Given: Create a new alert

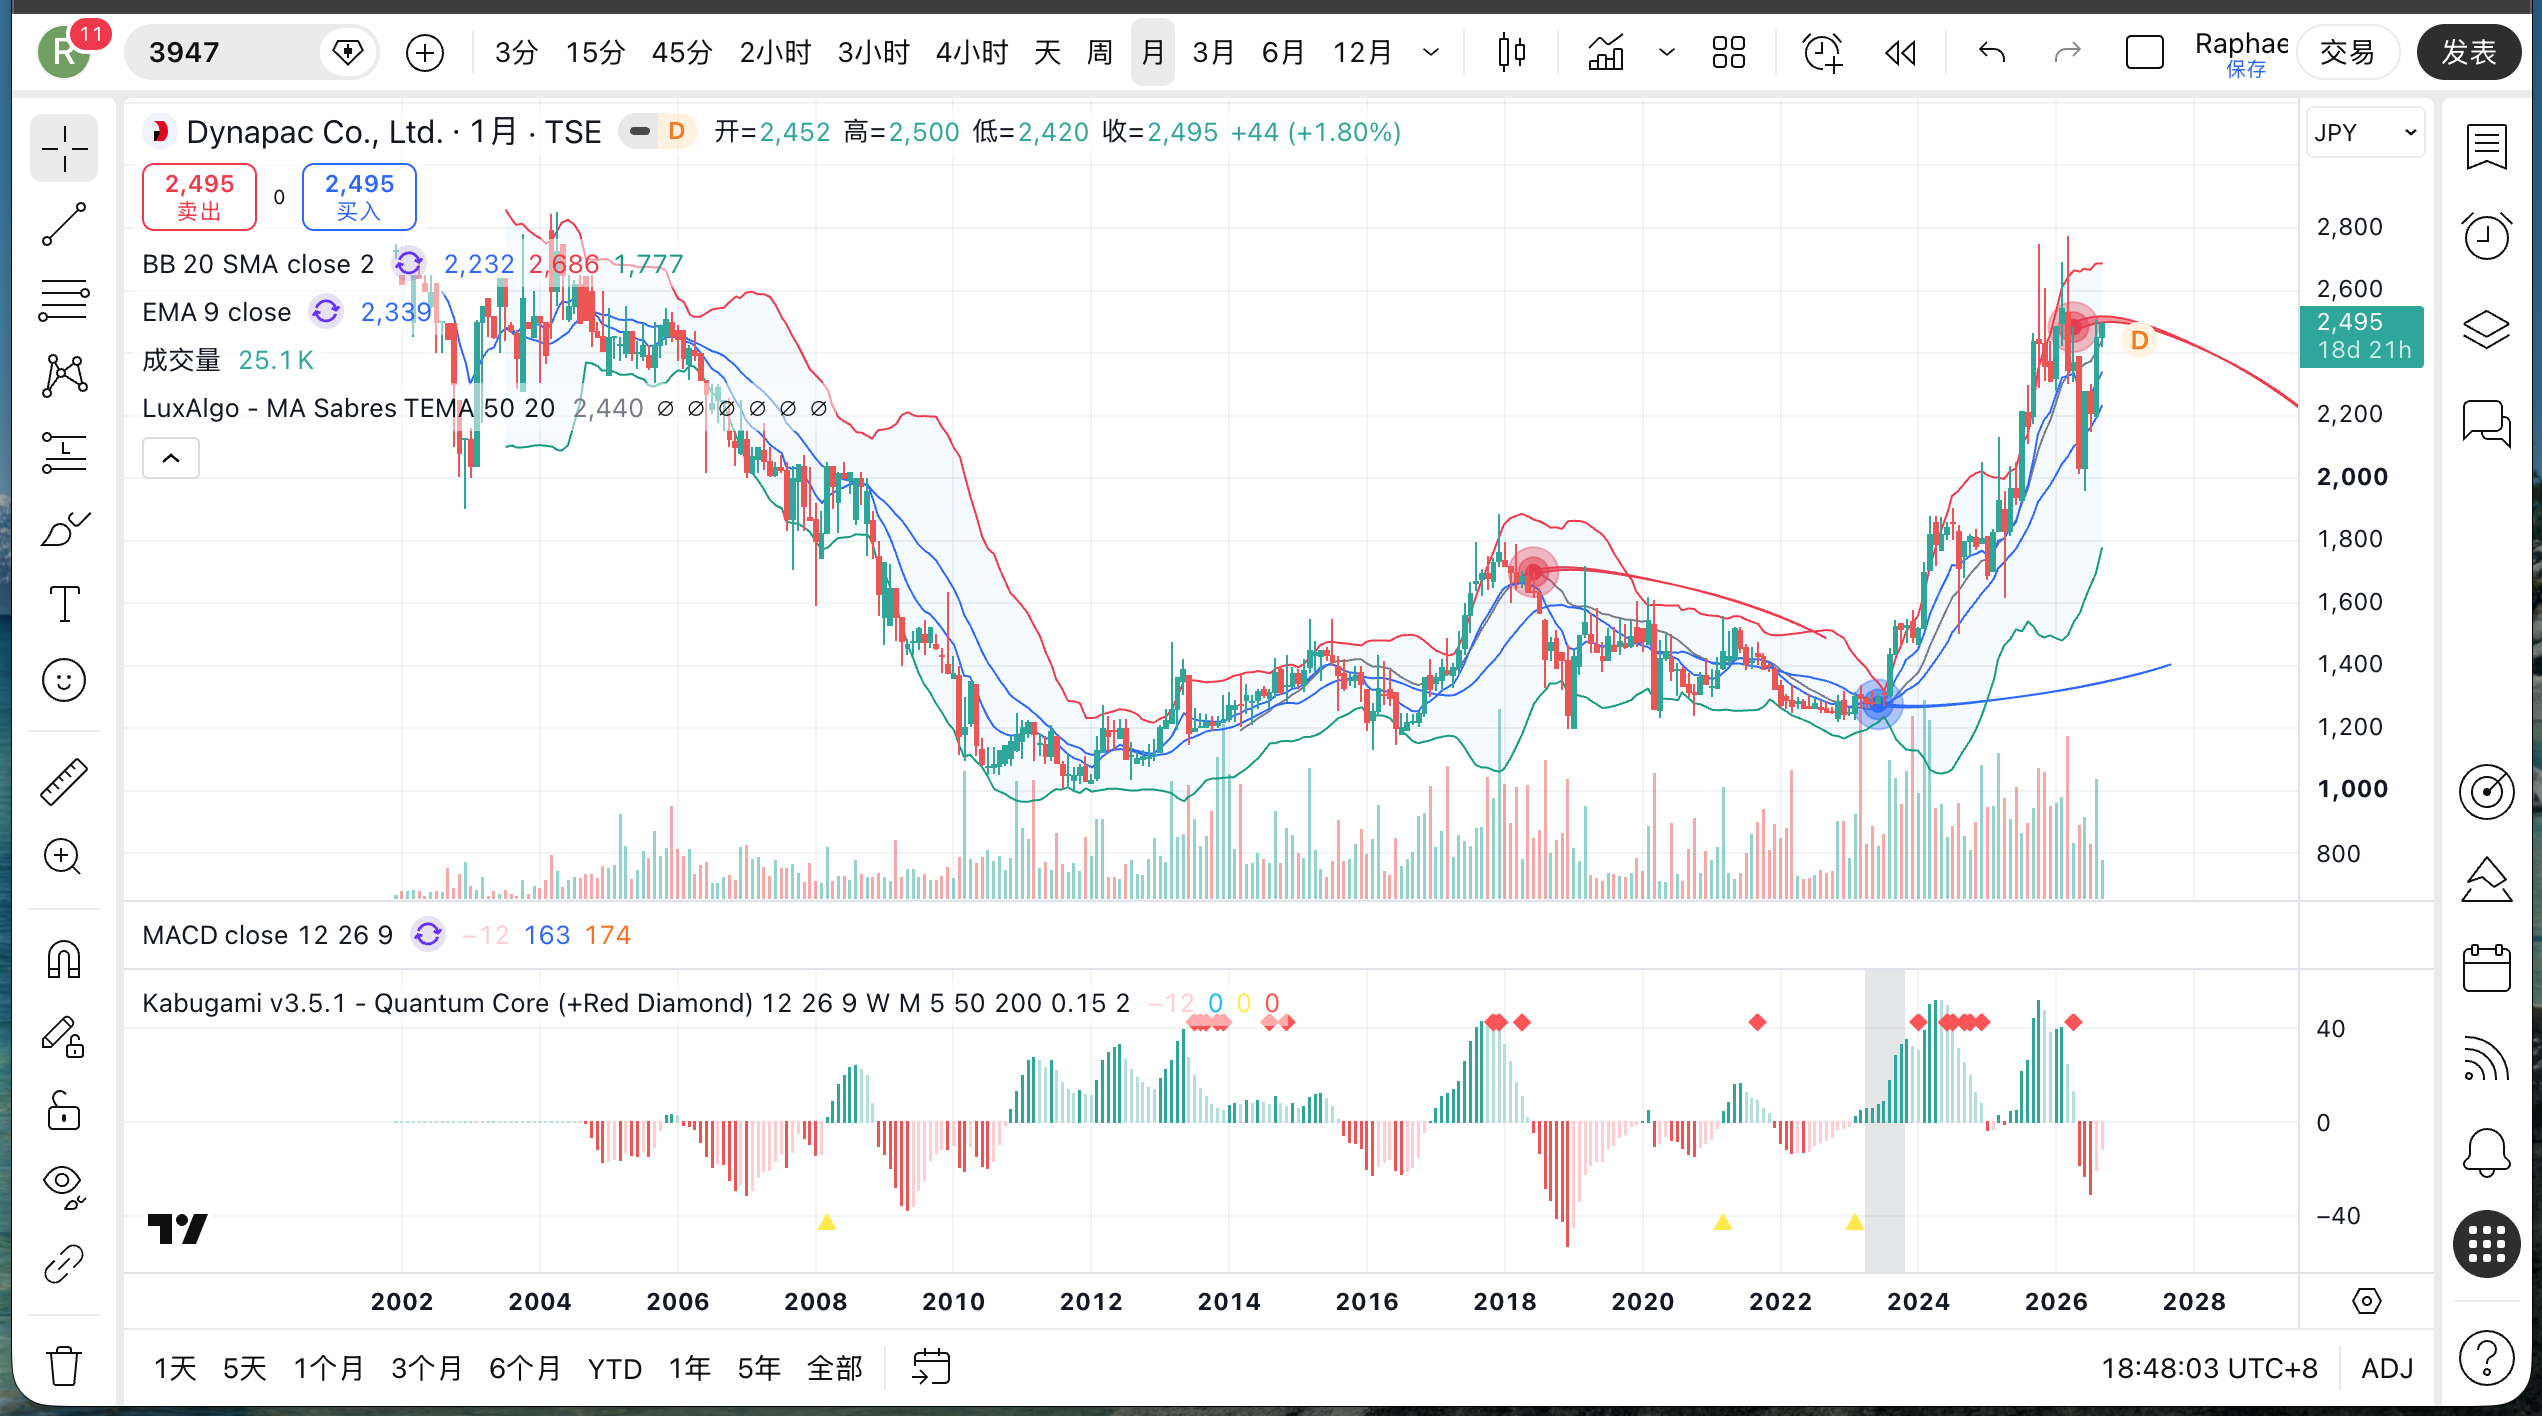Looking at the screenshot, I should [x=1822, y=52].
